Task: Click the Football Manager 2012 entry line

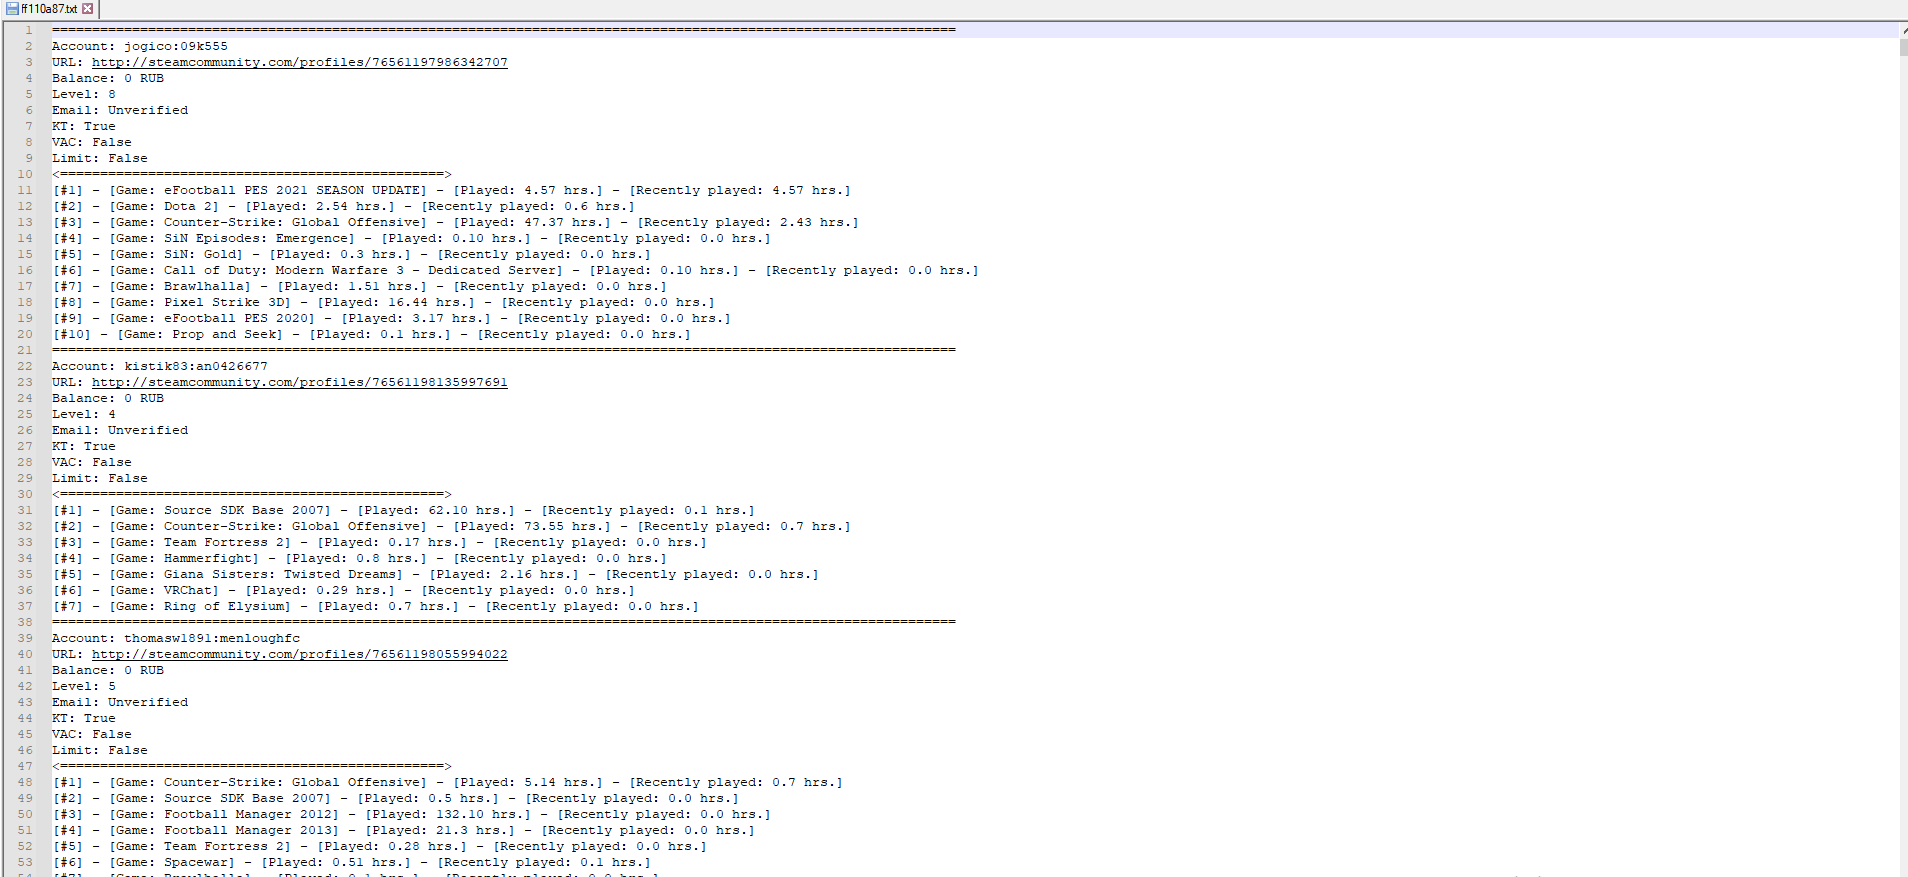Action: pos(411,814)
